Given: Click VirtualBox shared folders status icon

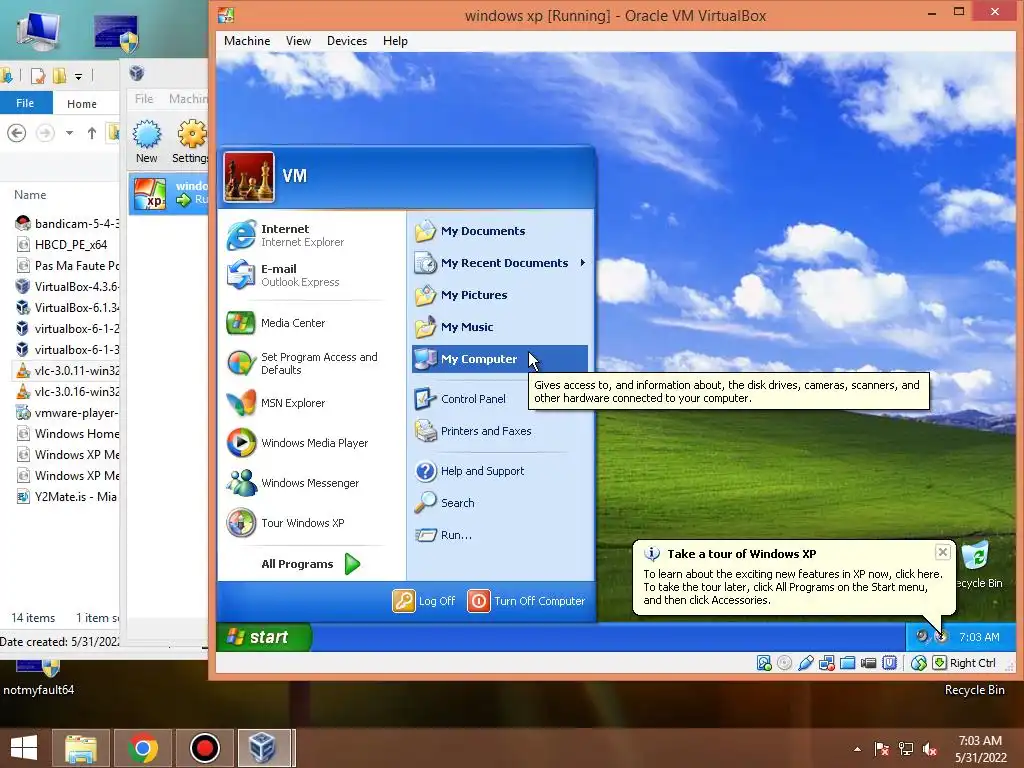Looking at the screenshot, I should coord(847,663).
